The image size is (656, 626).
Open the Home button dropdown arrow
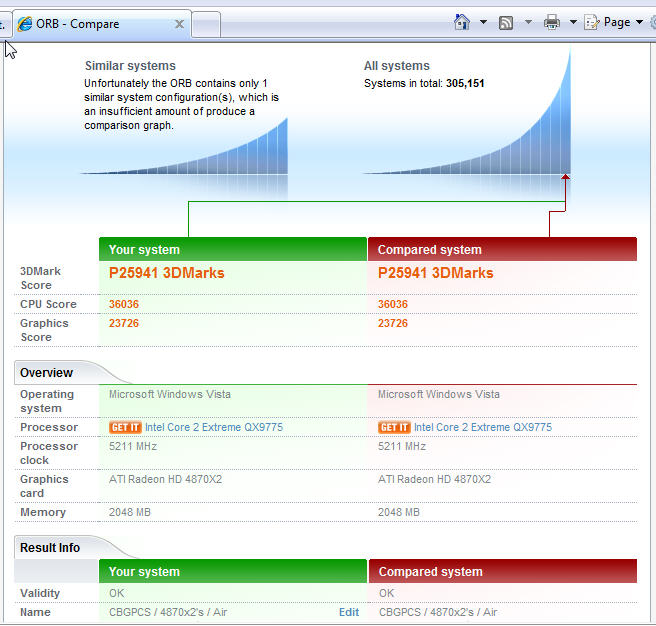[x=483, y=22]
